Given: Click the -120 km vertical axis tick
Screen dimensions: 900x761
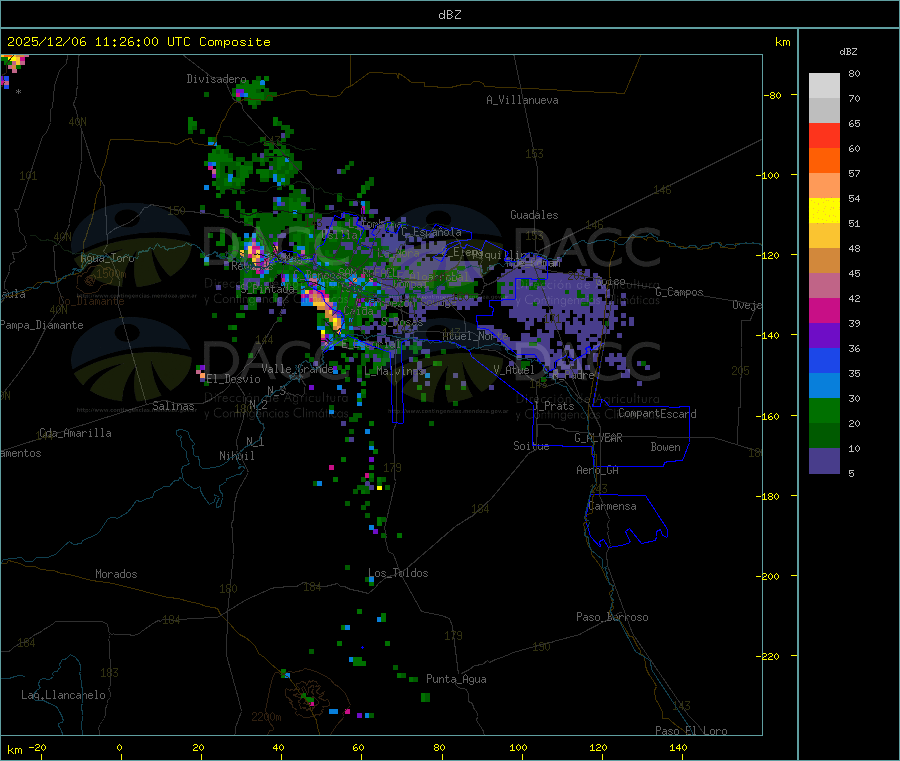Looking at the screenshot, I should [770, 255].
